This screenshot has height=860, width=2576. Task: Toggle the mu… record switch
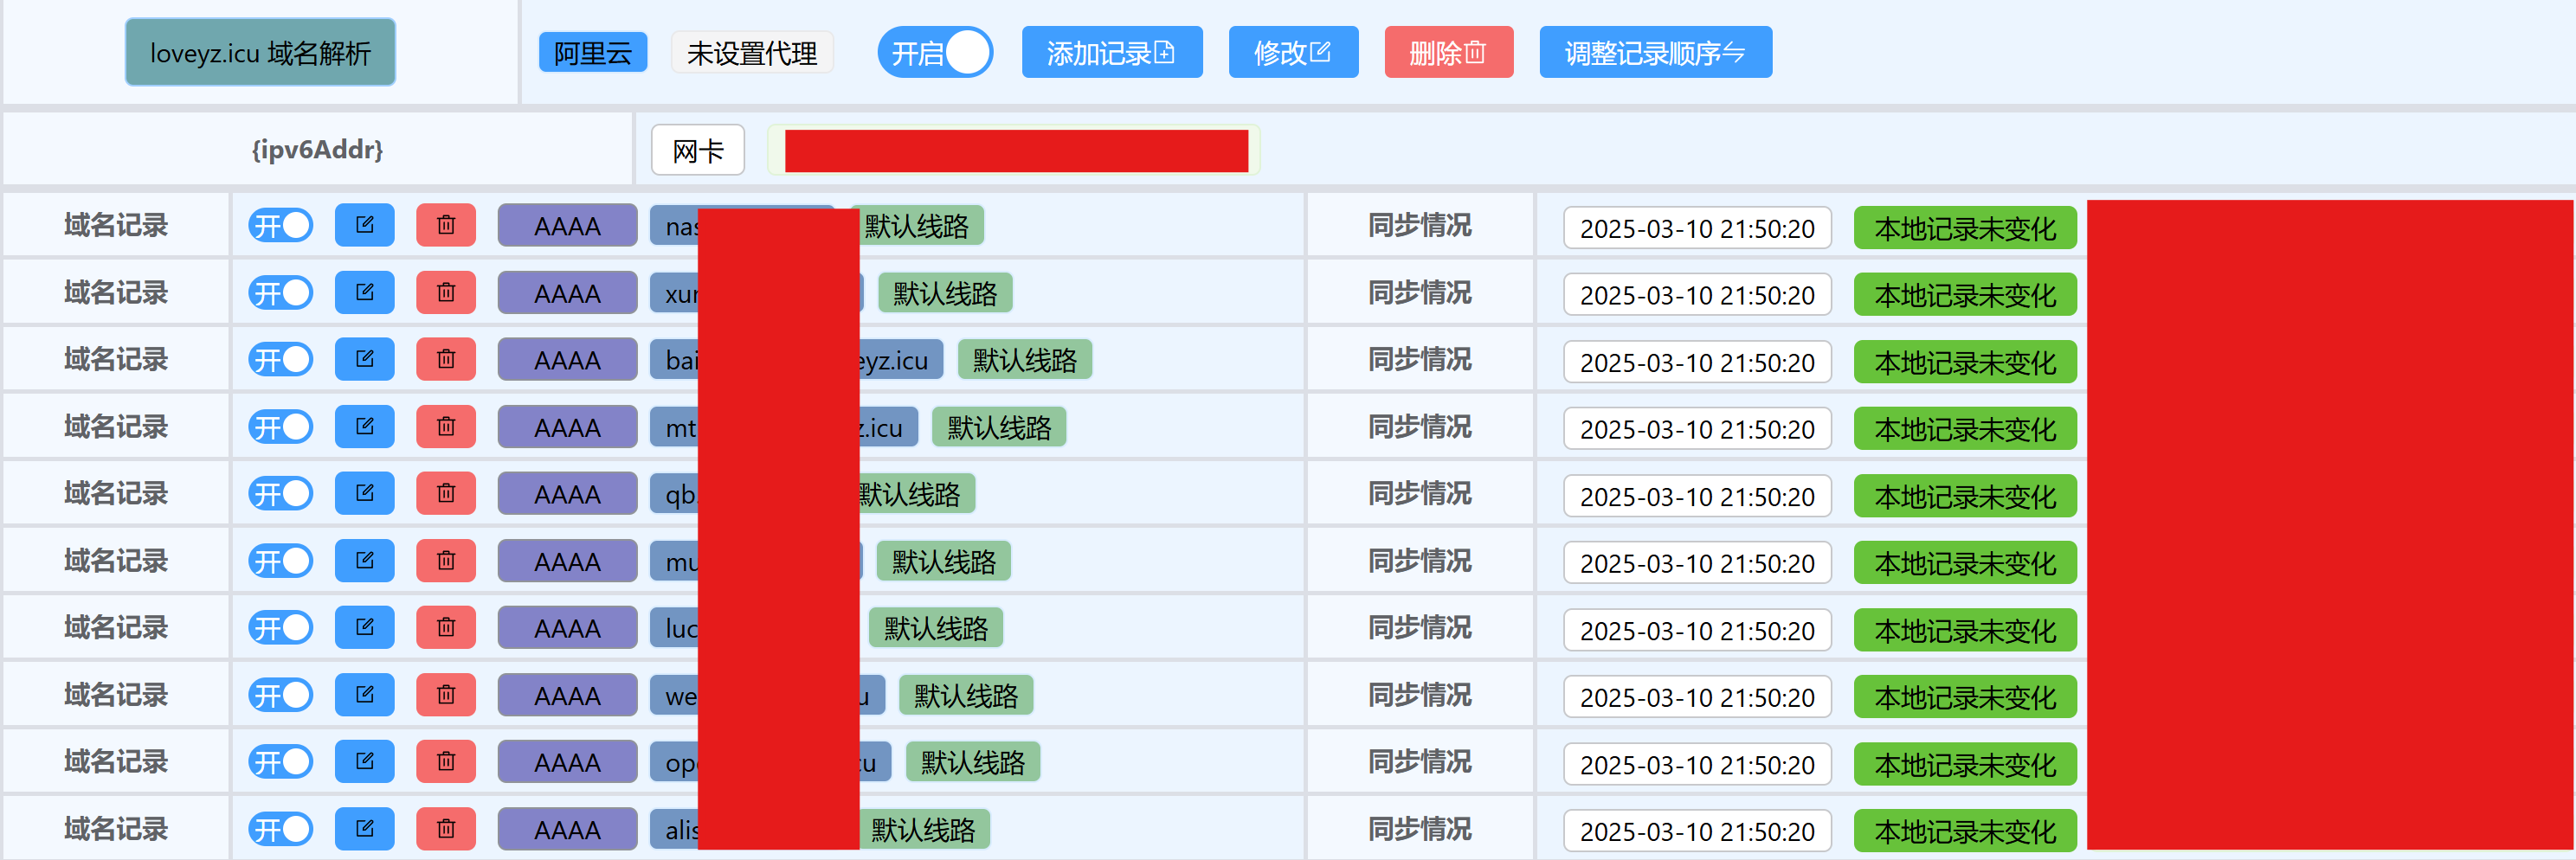[x=281, y=561]
